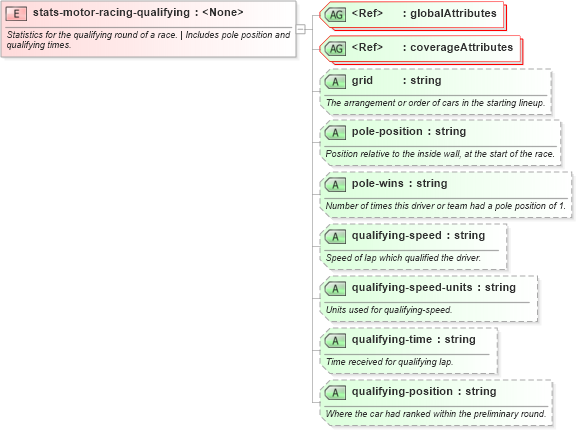Select the 'pole-wins : string' attribute name
The height and width of the screenshot is (430, 576).
coord(399,183)
